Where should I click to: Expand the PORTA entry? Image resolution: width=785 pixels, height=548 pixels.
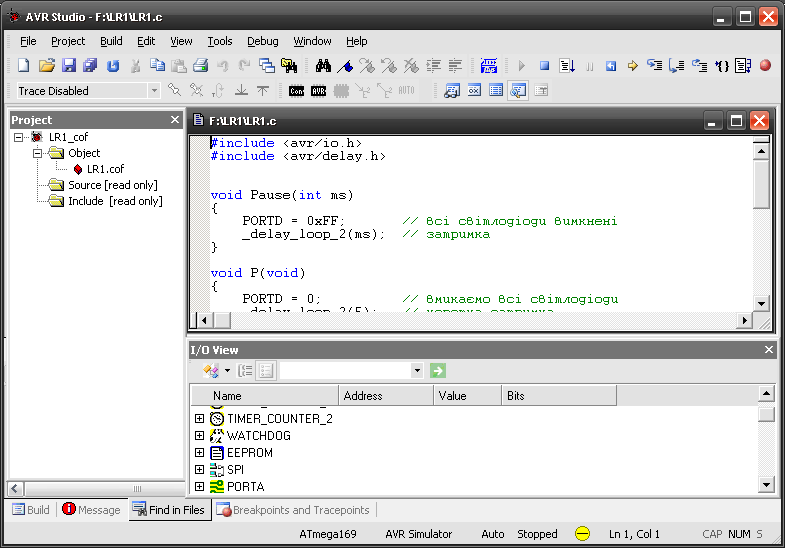click(199, 486)
